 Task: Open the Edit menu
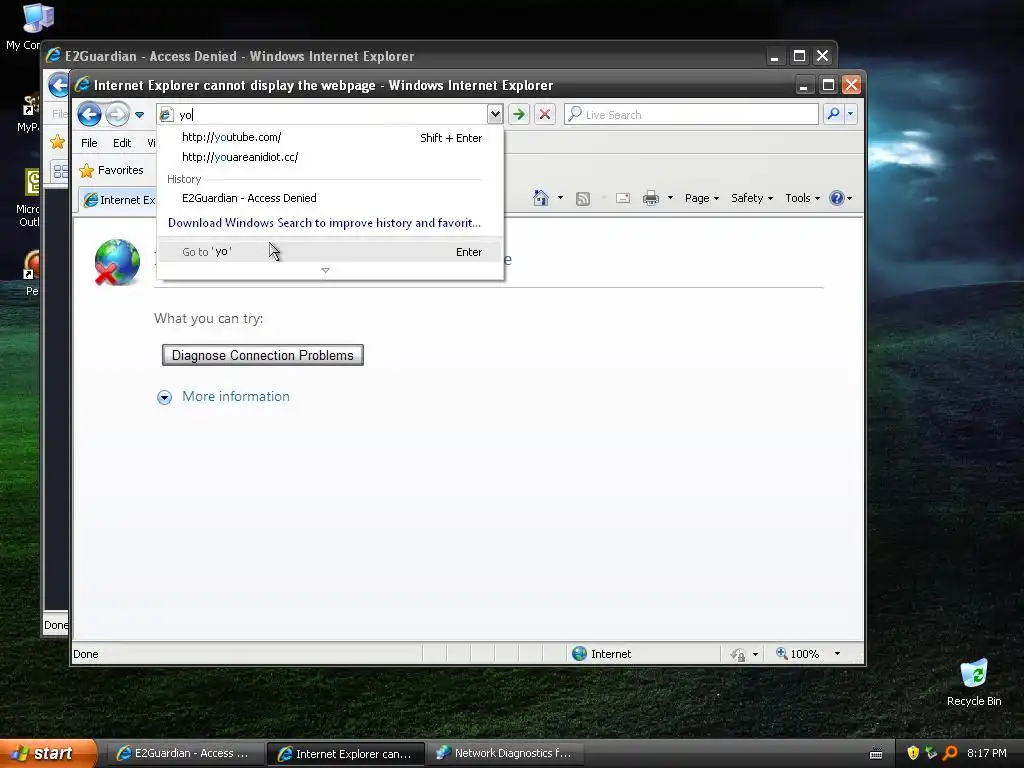pos(121,143)
